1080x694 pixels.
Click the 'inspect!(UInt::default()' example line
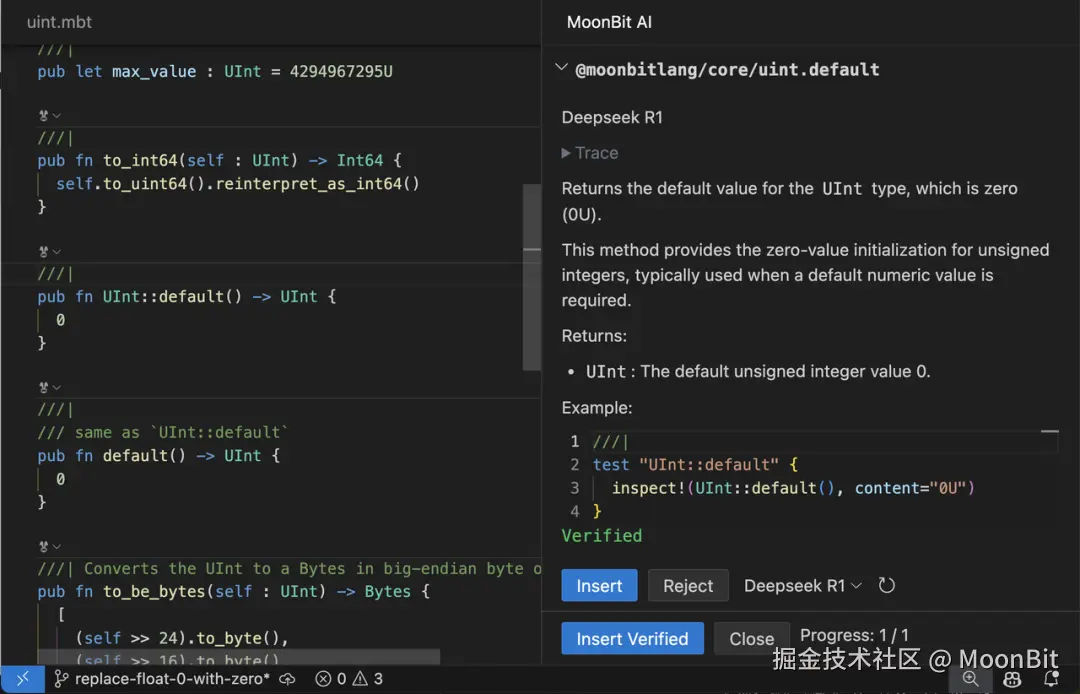793,488
